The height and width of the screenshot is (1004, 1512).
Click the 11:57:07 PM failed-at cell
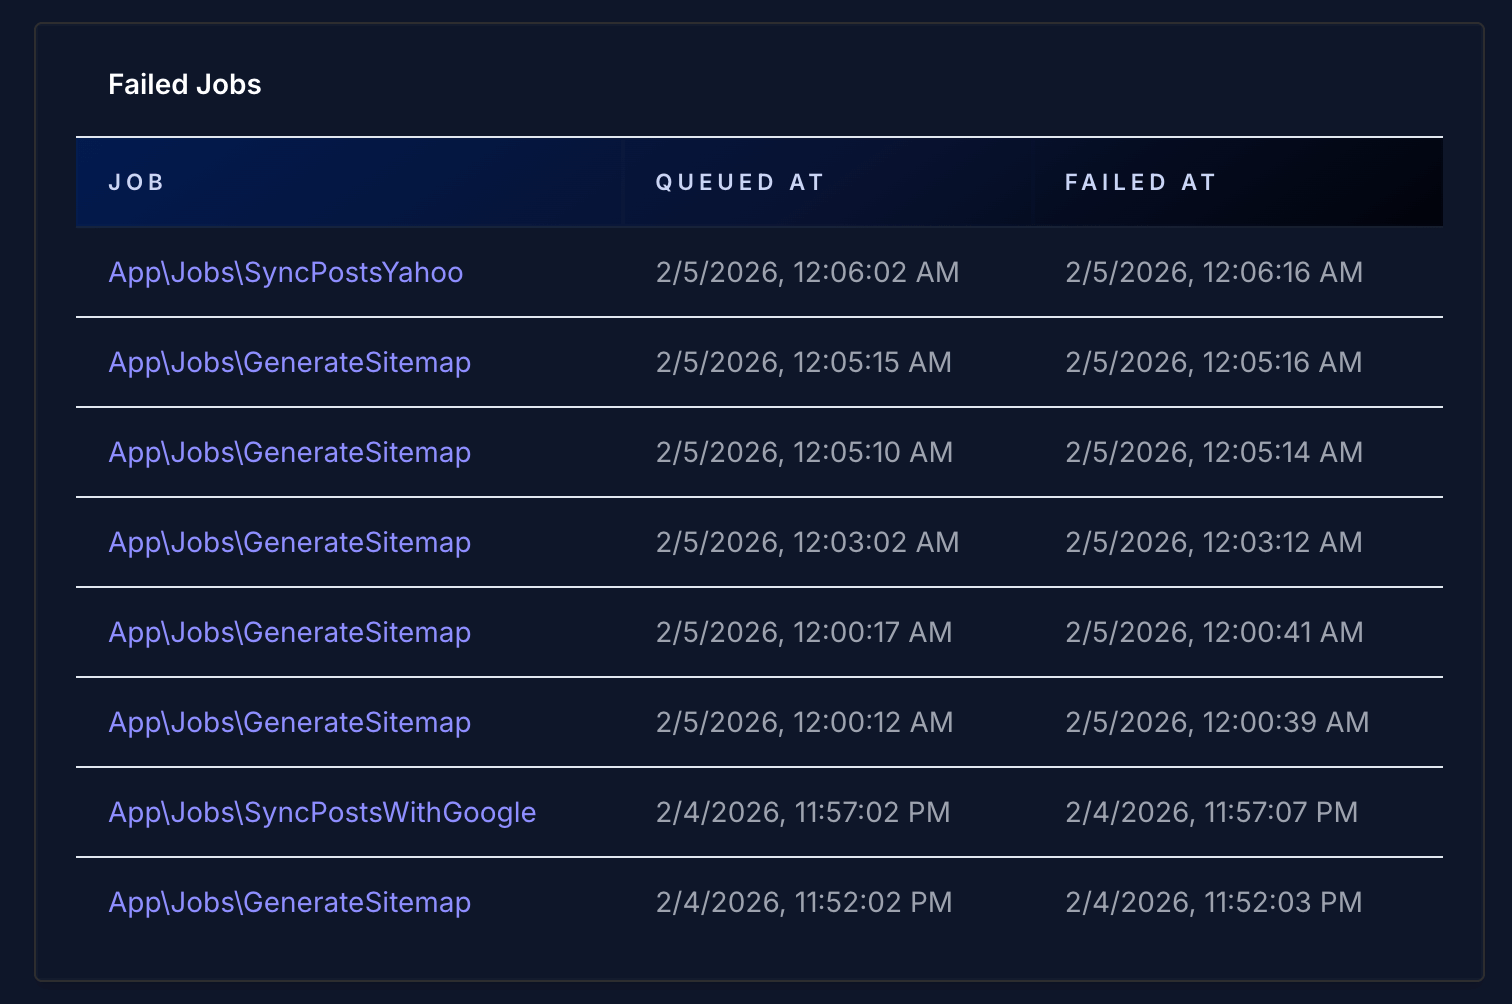pyautogui.click(x=1211, y=812)
